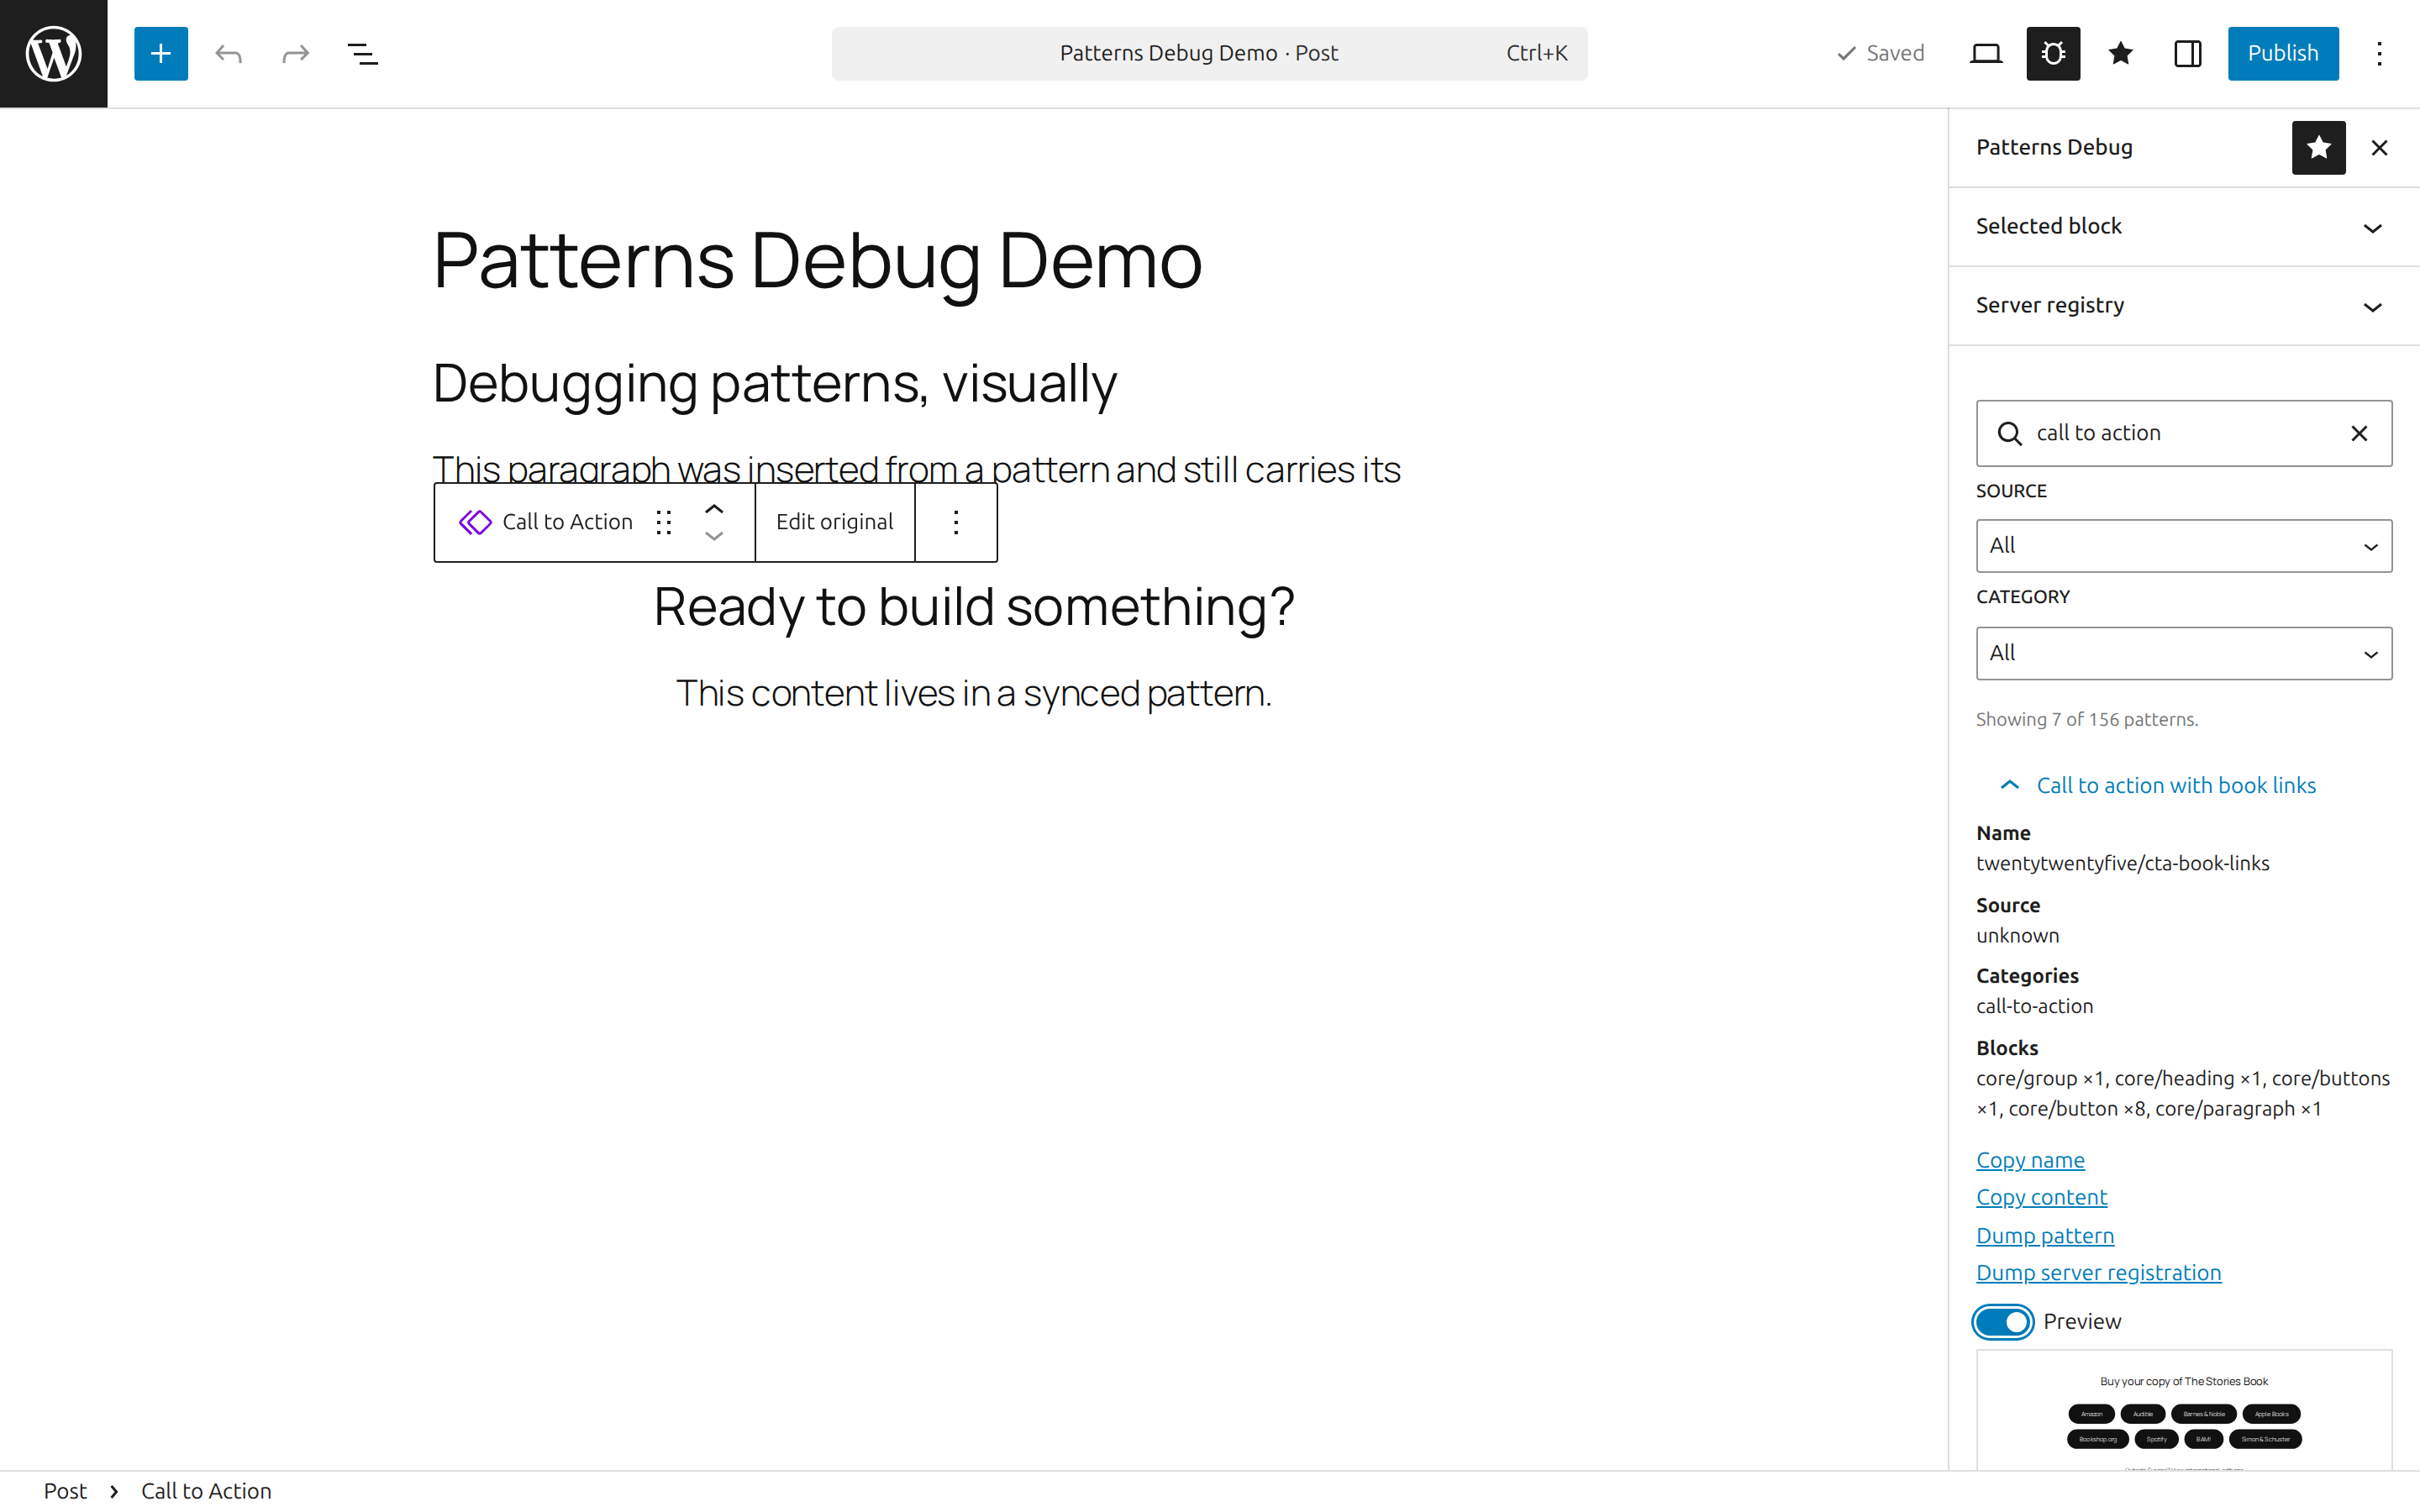
Task: Click the Dump pattern link
Action: tap(2045, 1236)
